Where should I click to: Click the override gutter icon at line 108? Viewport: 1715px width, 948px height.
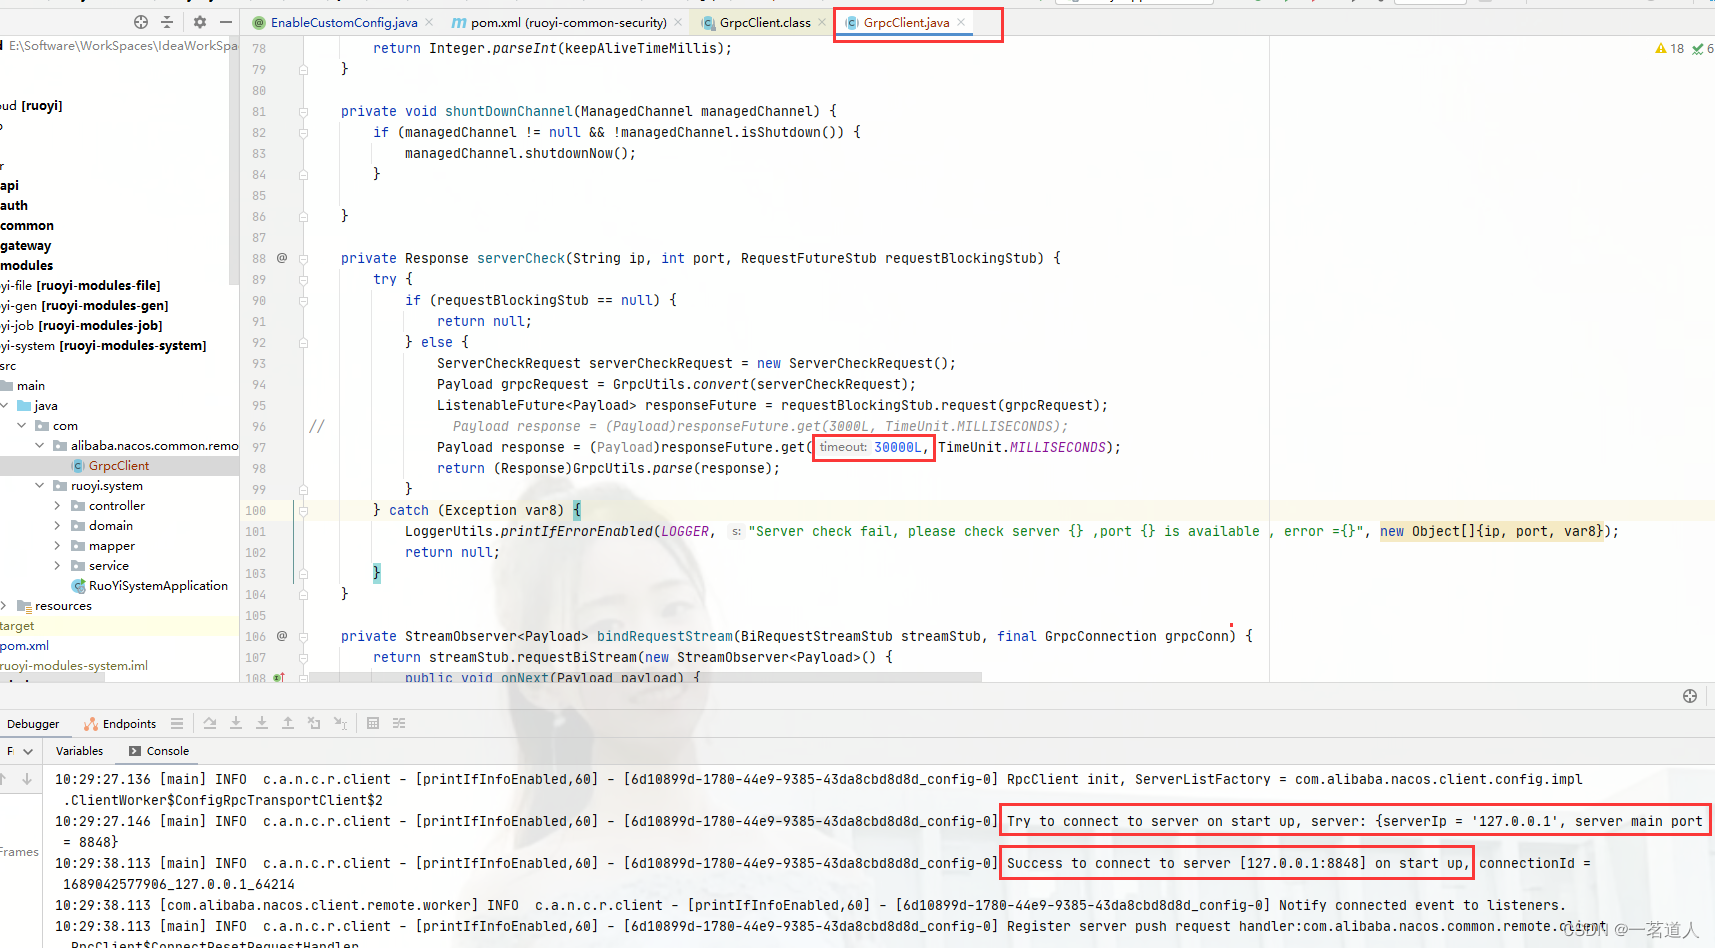[280, 677]
